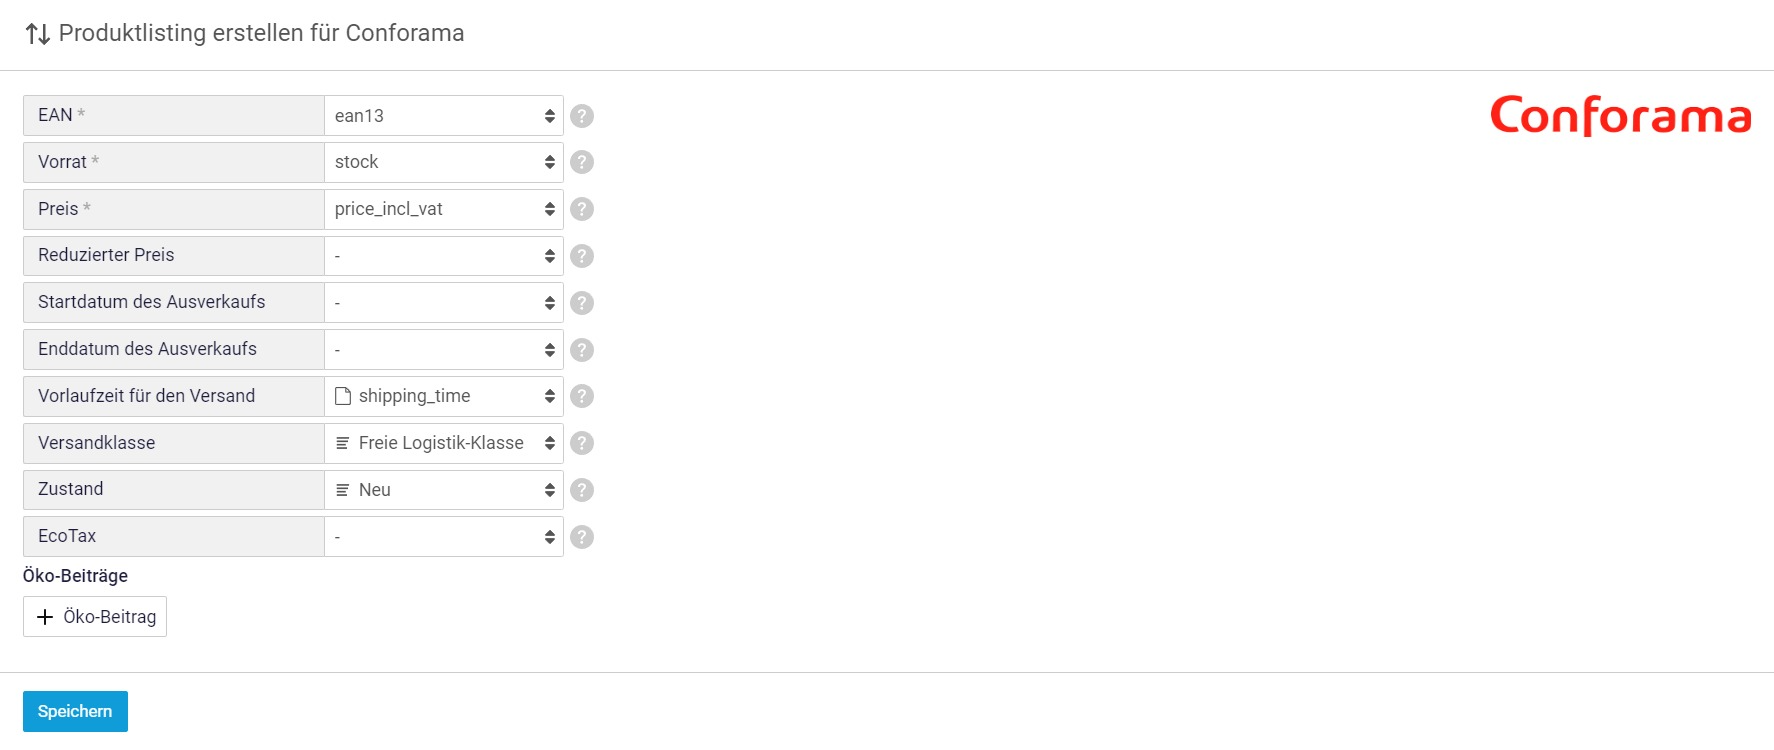The width and height of the screenshot is (1774, 750).
Task: Show the EcoTax help icon info
Action: (582, 537)
